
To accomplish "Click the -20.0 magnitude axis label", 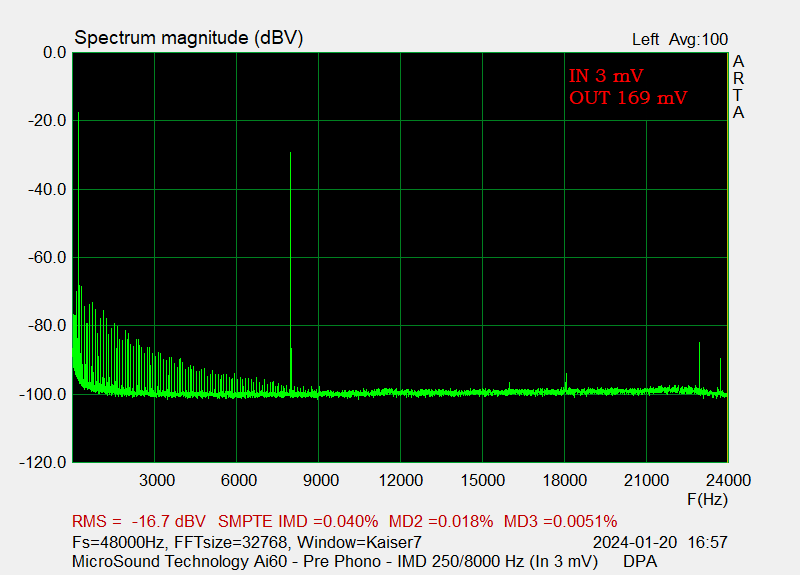I will (47, 121).
